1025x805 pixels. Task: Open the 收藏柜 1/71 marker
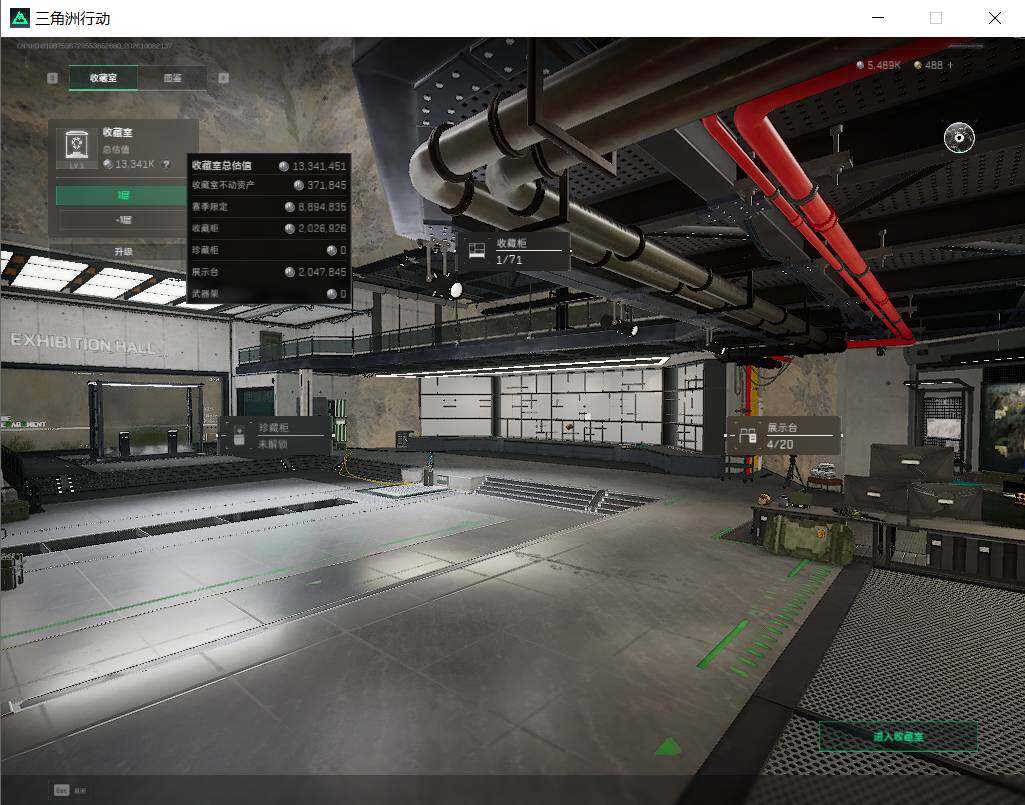[x=513, y=251]
